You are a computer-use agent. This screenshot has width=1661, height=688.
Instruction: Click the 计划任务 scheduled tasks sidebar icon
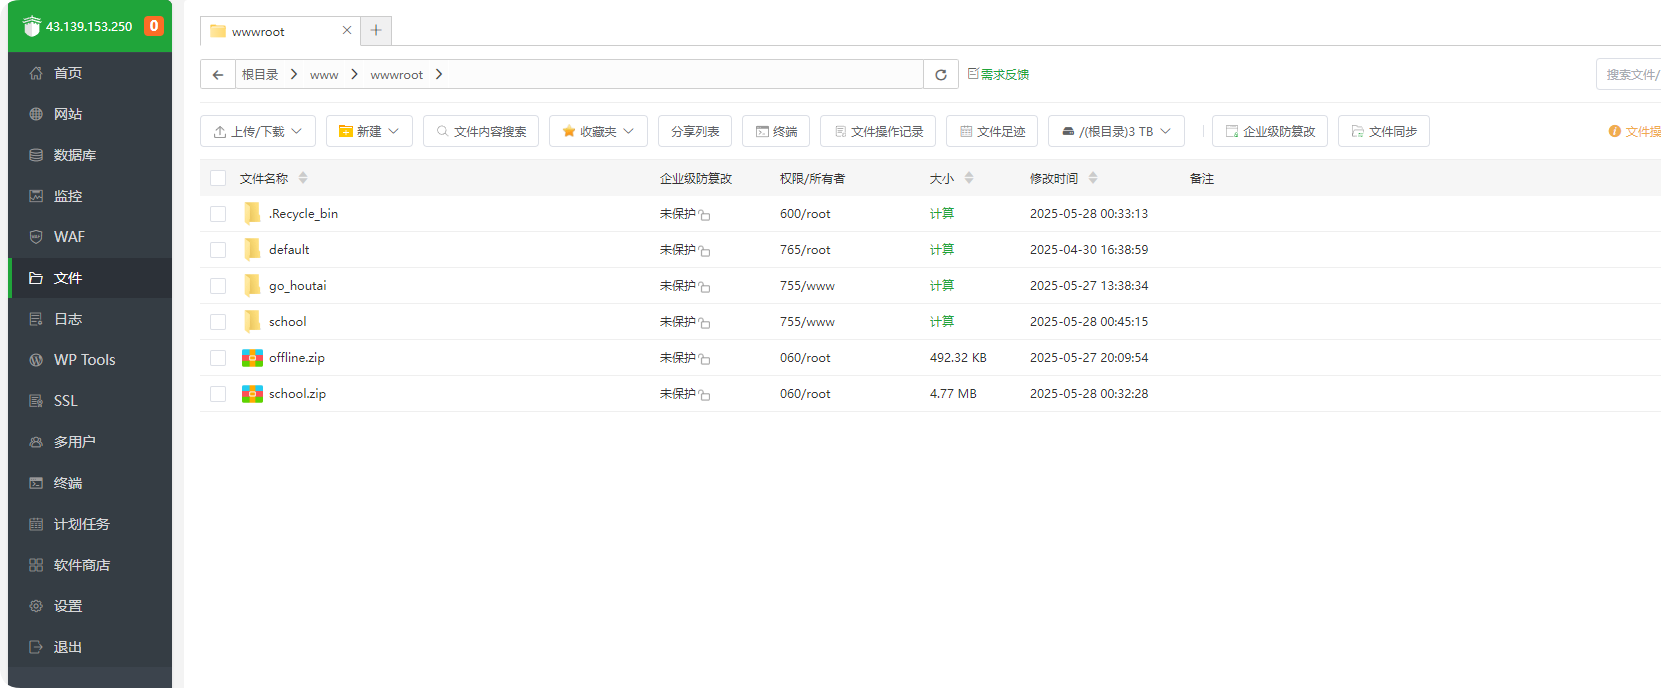pyautogui.click(x=36, y=524)
